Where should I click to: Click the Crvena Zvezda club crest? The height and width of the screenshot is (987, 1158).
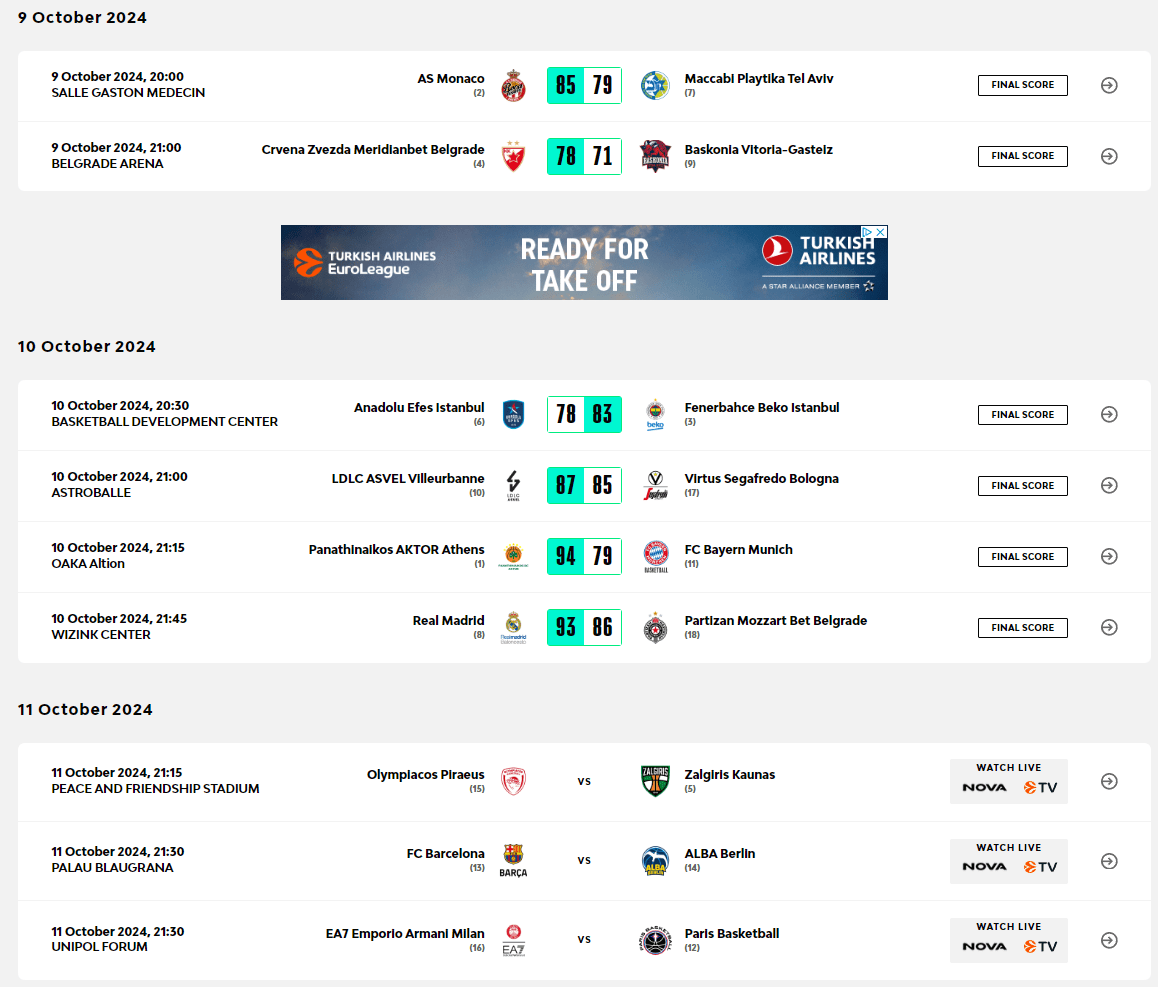pos(512,156)
